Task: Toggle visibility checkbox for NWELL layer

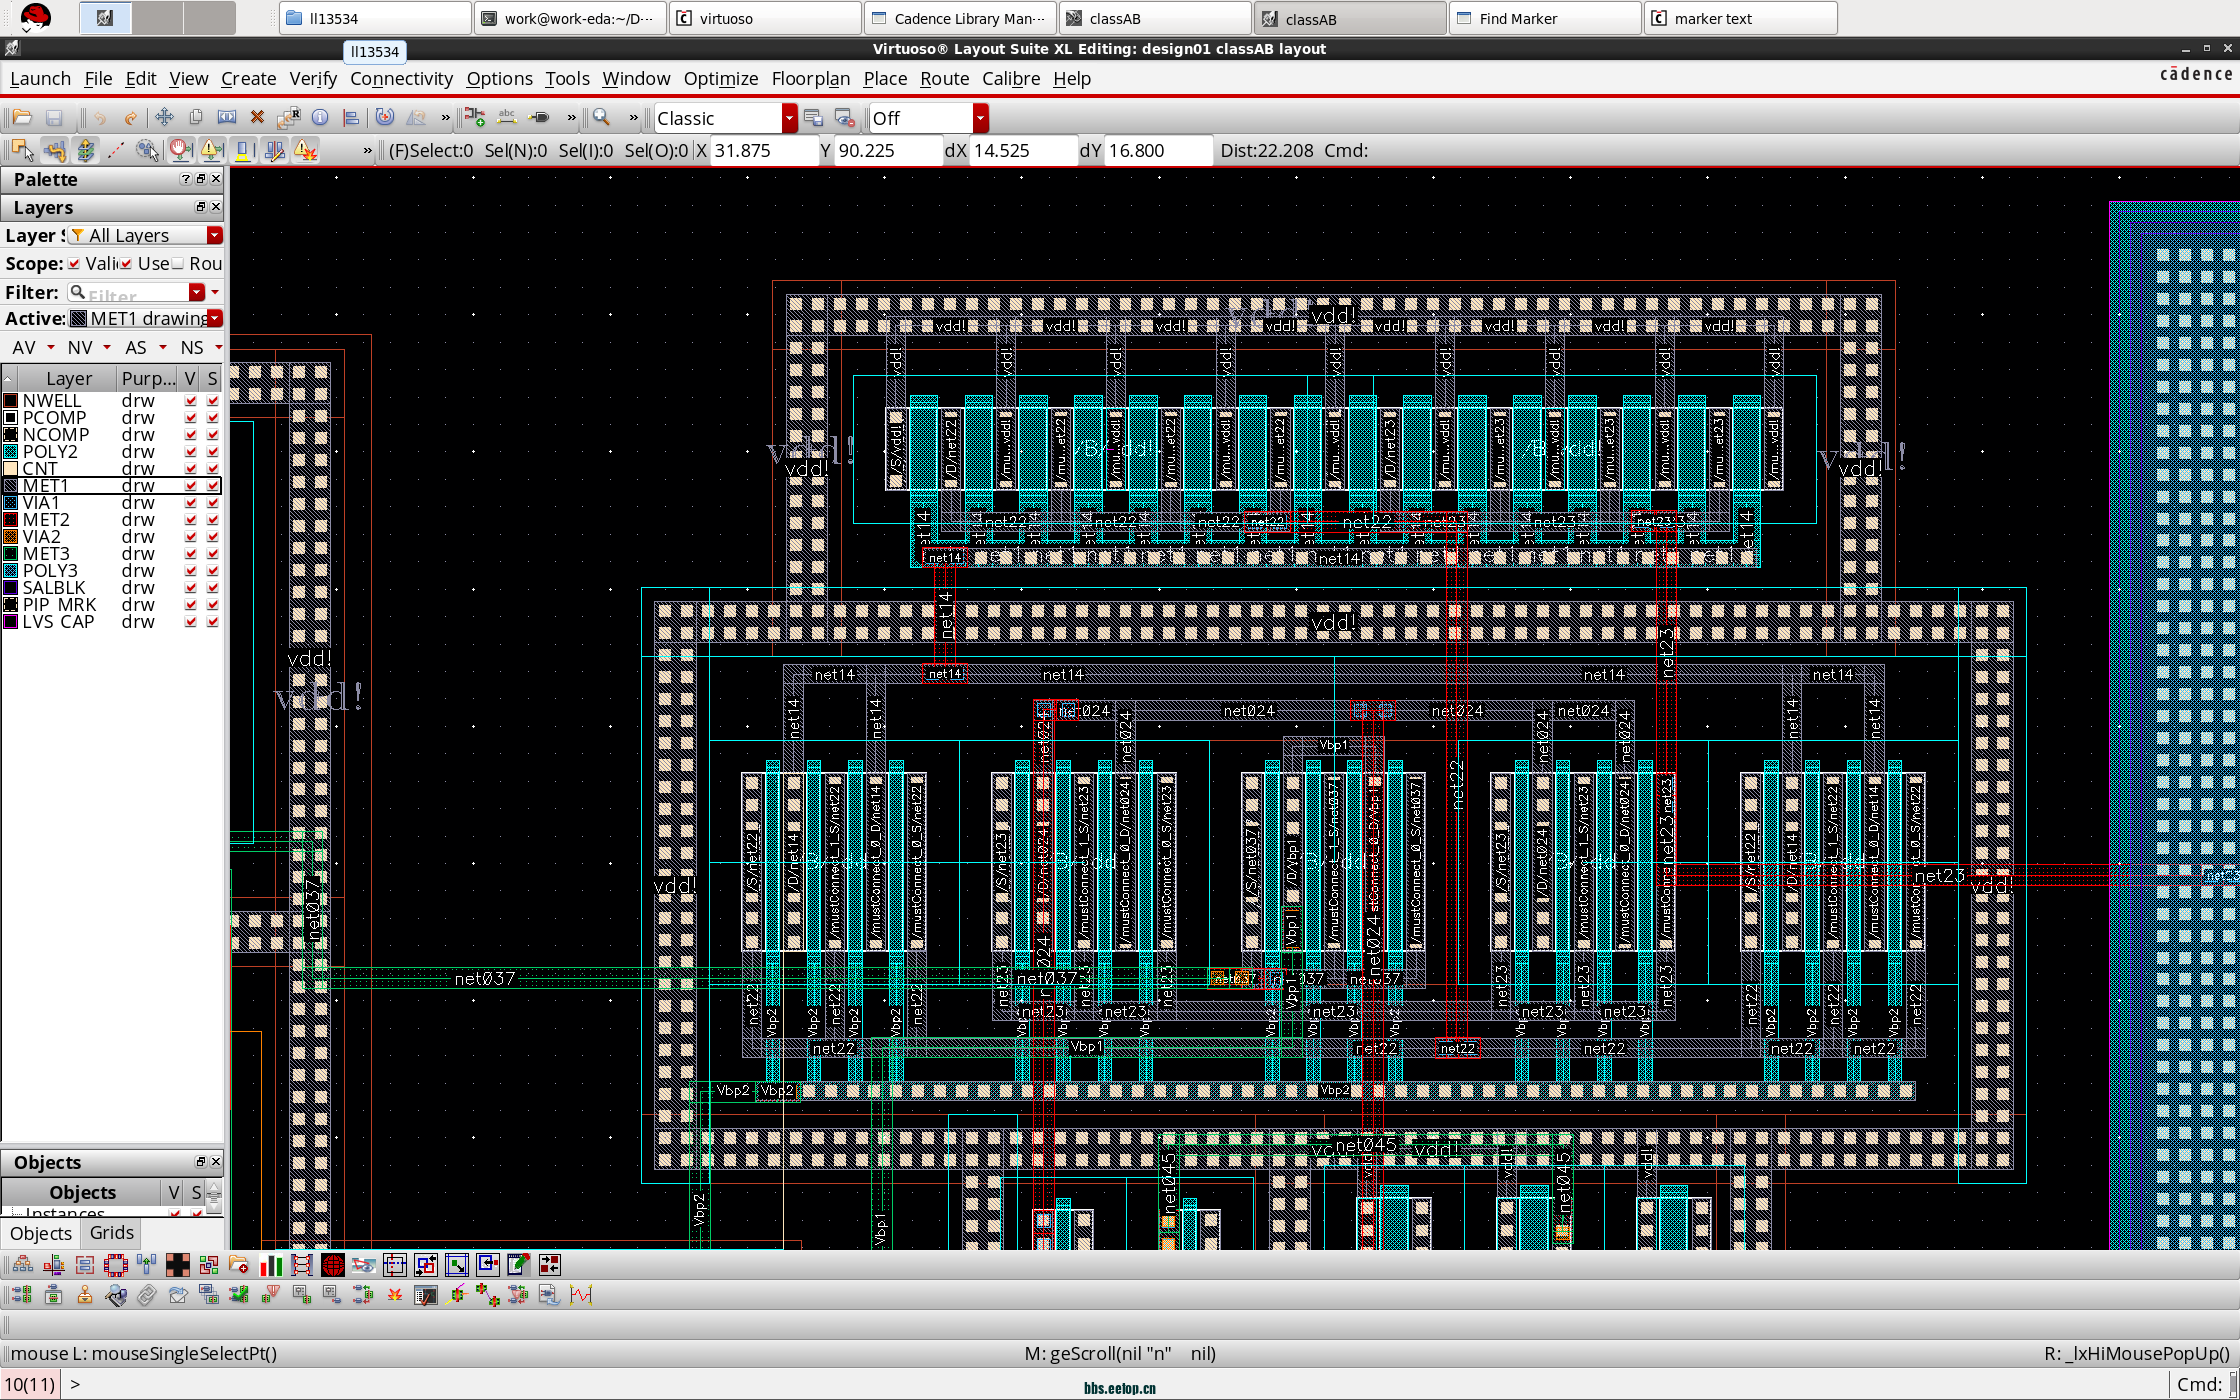Action: tap(191, 401)
